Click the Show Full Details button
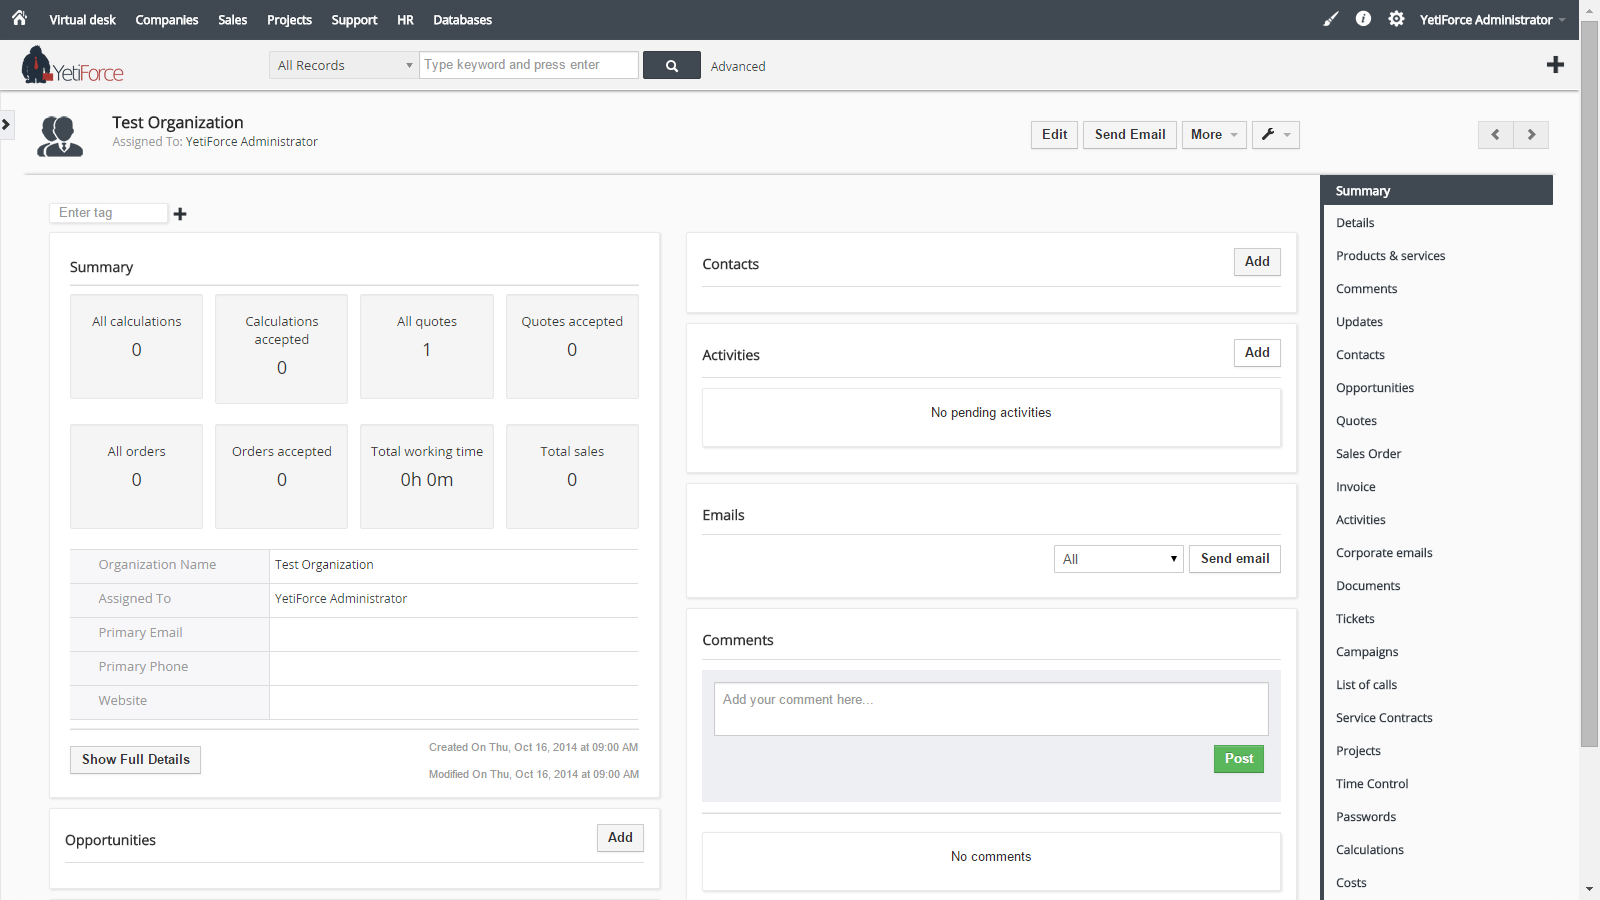Viewport: 1600px width, 900px height. coord(135,760)
